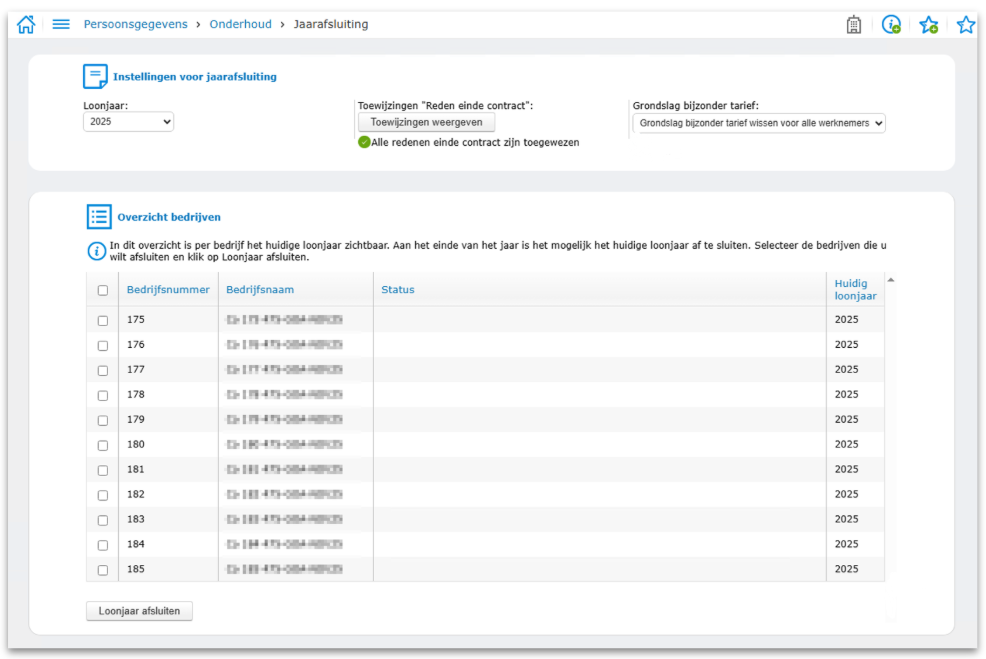Click the Bedrijfsnummer cell 175
Screen dimensions: 986x659
(x=136, y=319)
